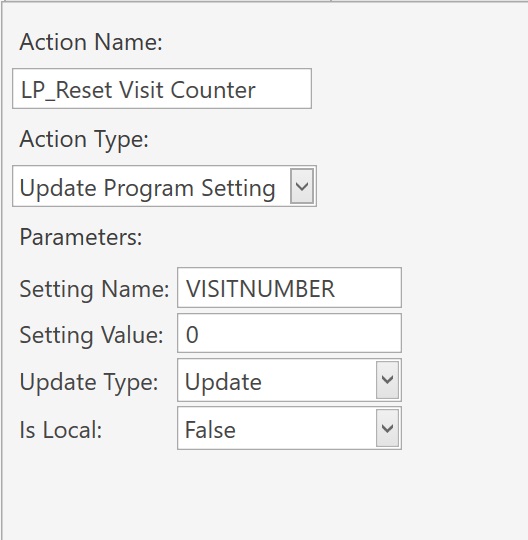
Task: Click the 'Update Type:' label
Action: click(89, 382)
